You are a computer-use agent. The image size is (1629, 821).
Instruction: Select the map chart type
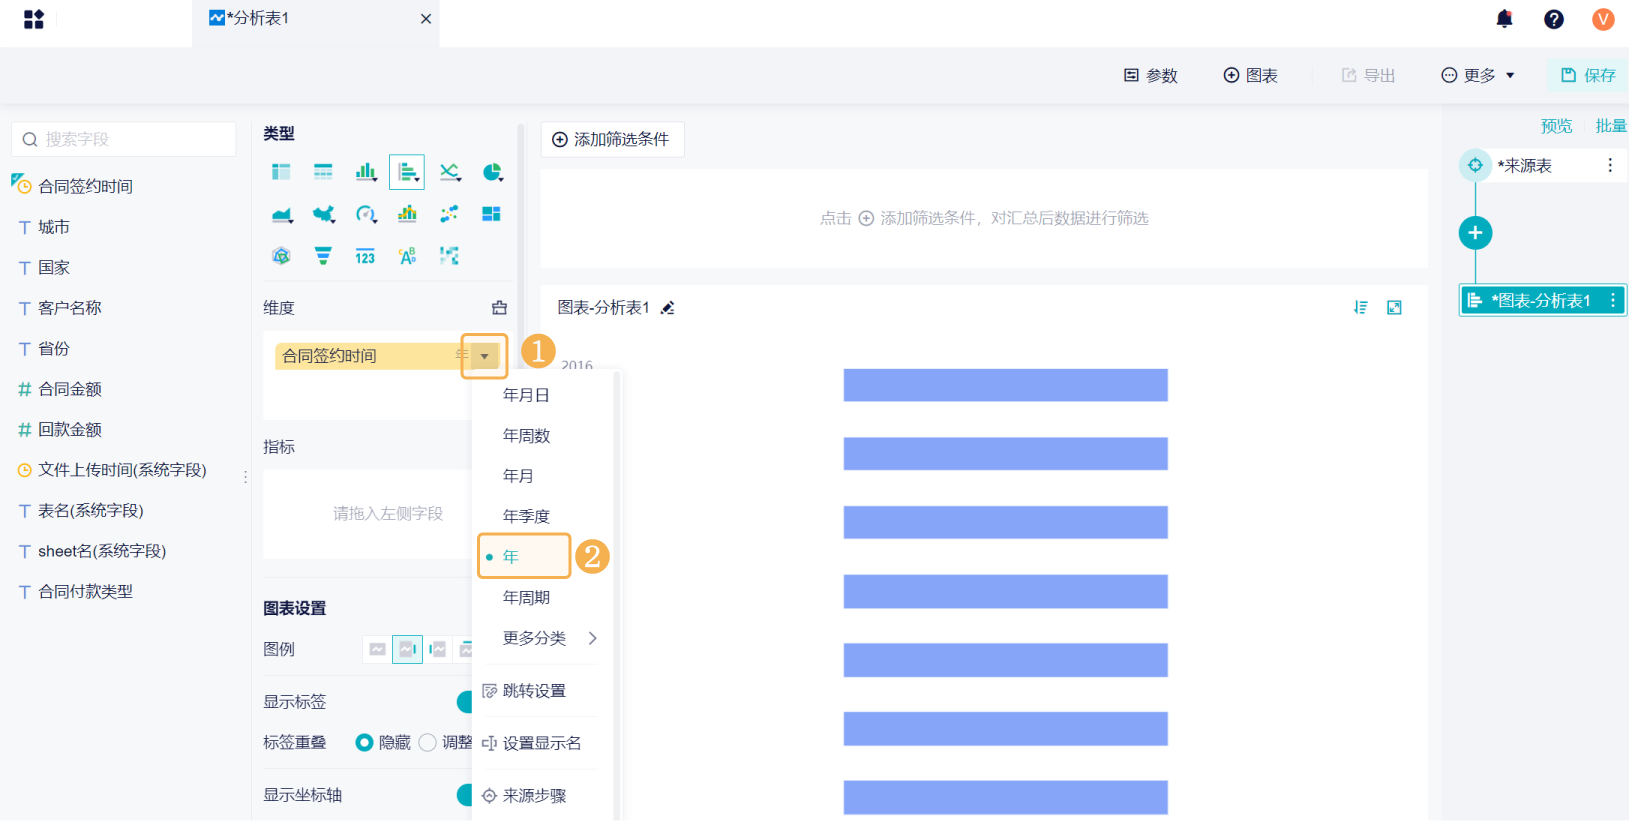coord(323,214)
